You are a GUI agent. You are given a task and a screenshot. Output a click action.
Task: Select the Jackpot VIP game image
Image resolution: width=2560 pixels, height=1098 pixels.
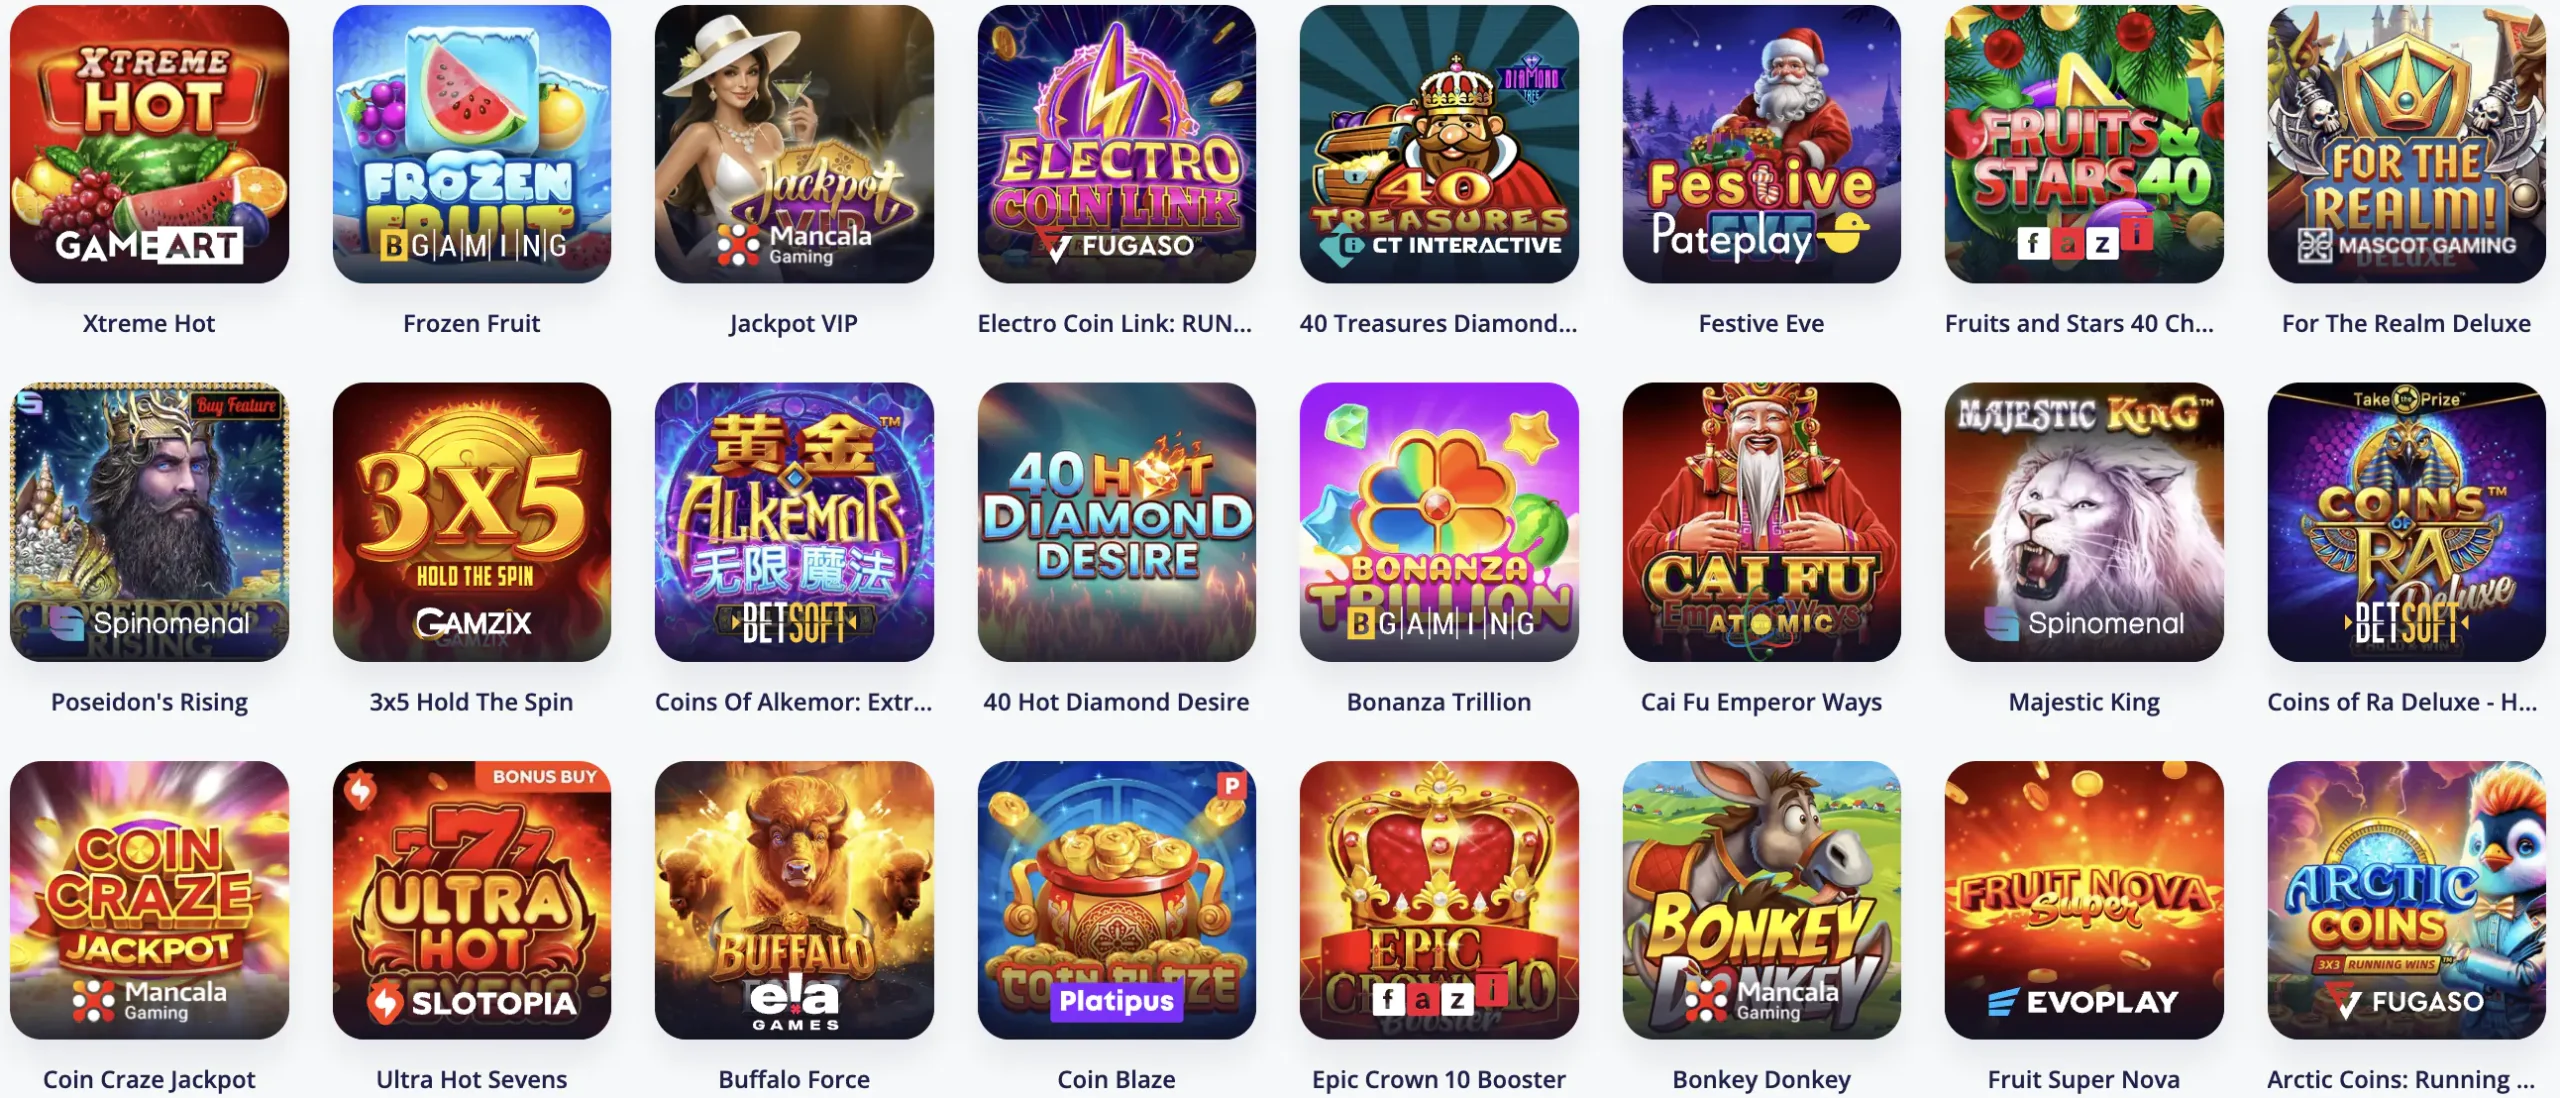click(794, 144)
